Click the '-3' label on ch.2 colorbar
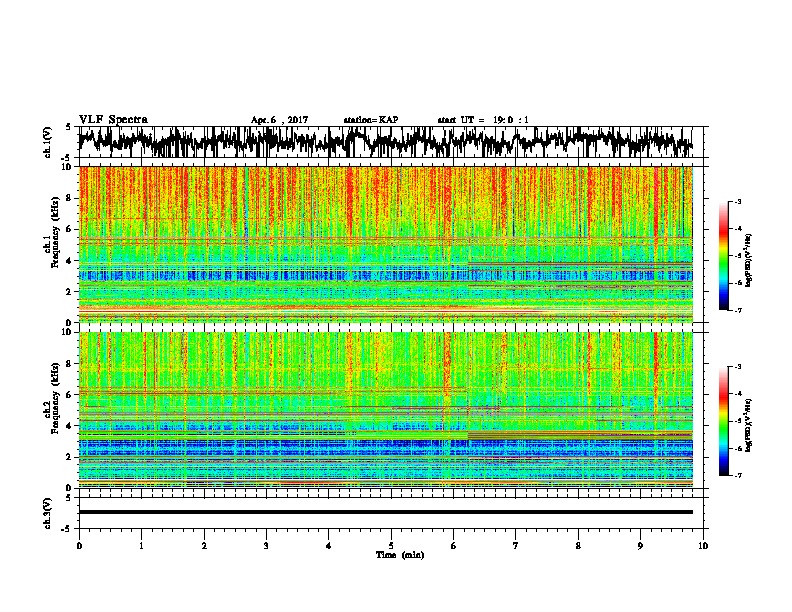This screenshot has height=612, width=792. click(x=737, y=367)
